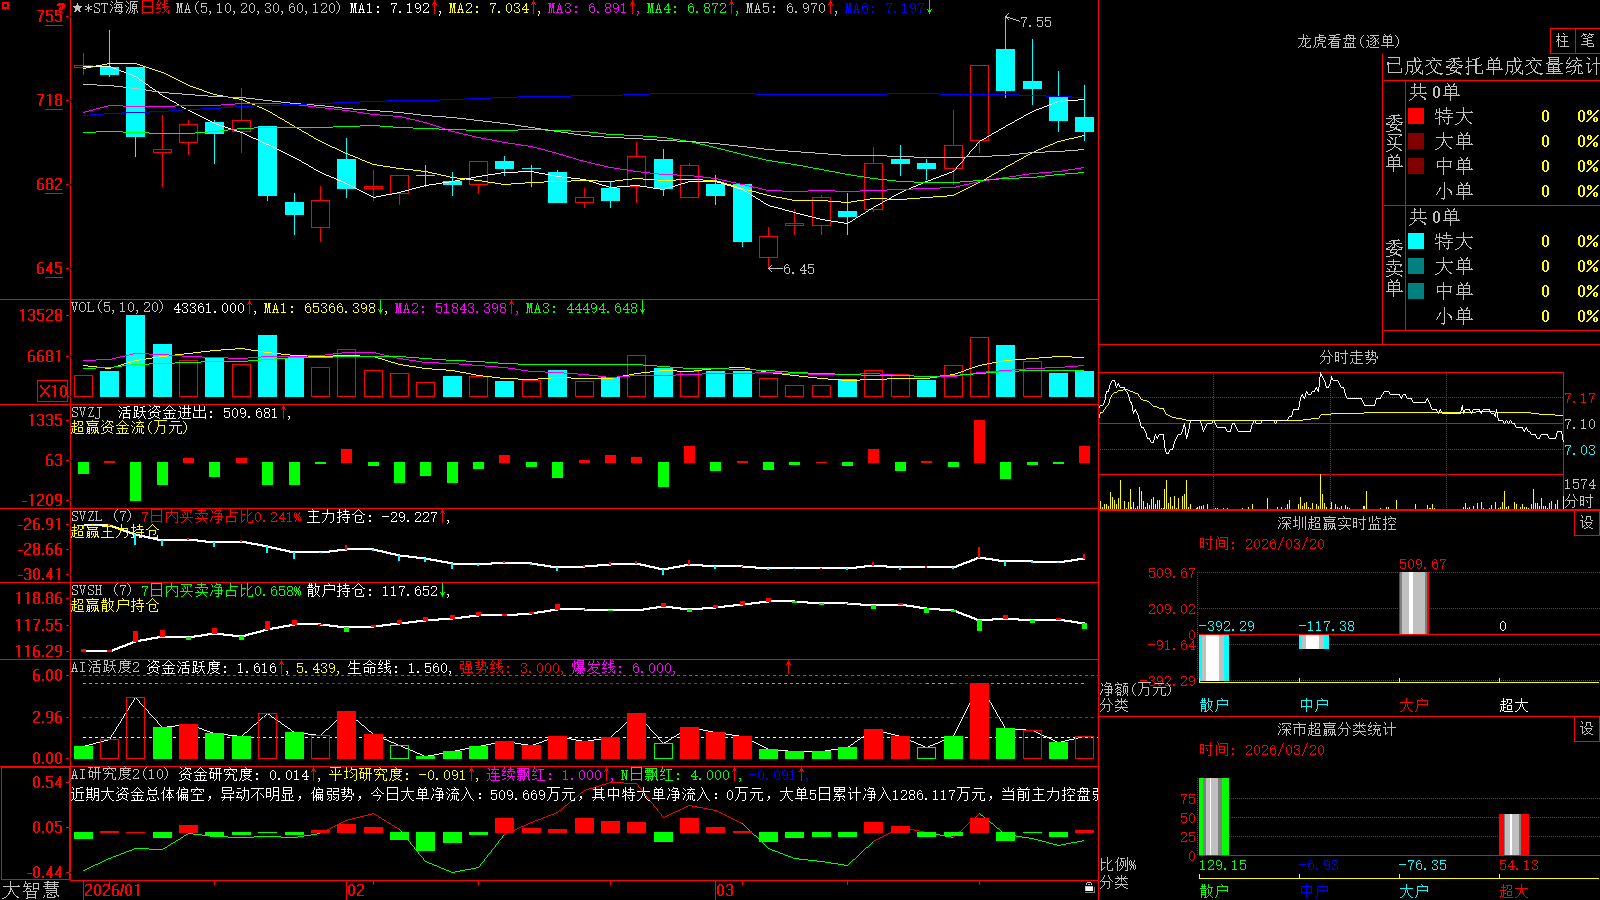The width and height of the screenshot is (1600, 900).
Task: Open 设 settings for 深圳超赢实时监控
Action: point(1587,523)
